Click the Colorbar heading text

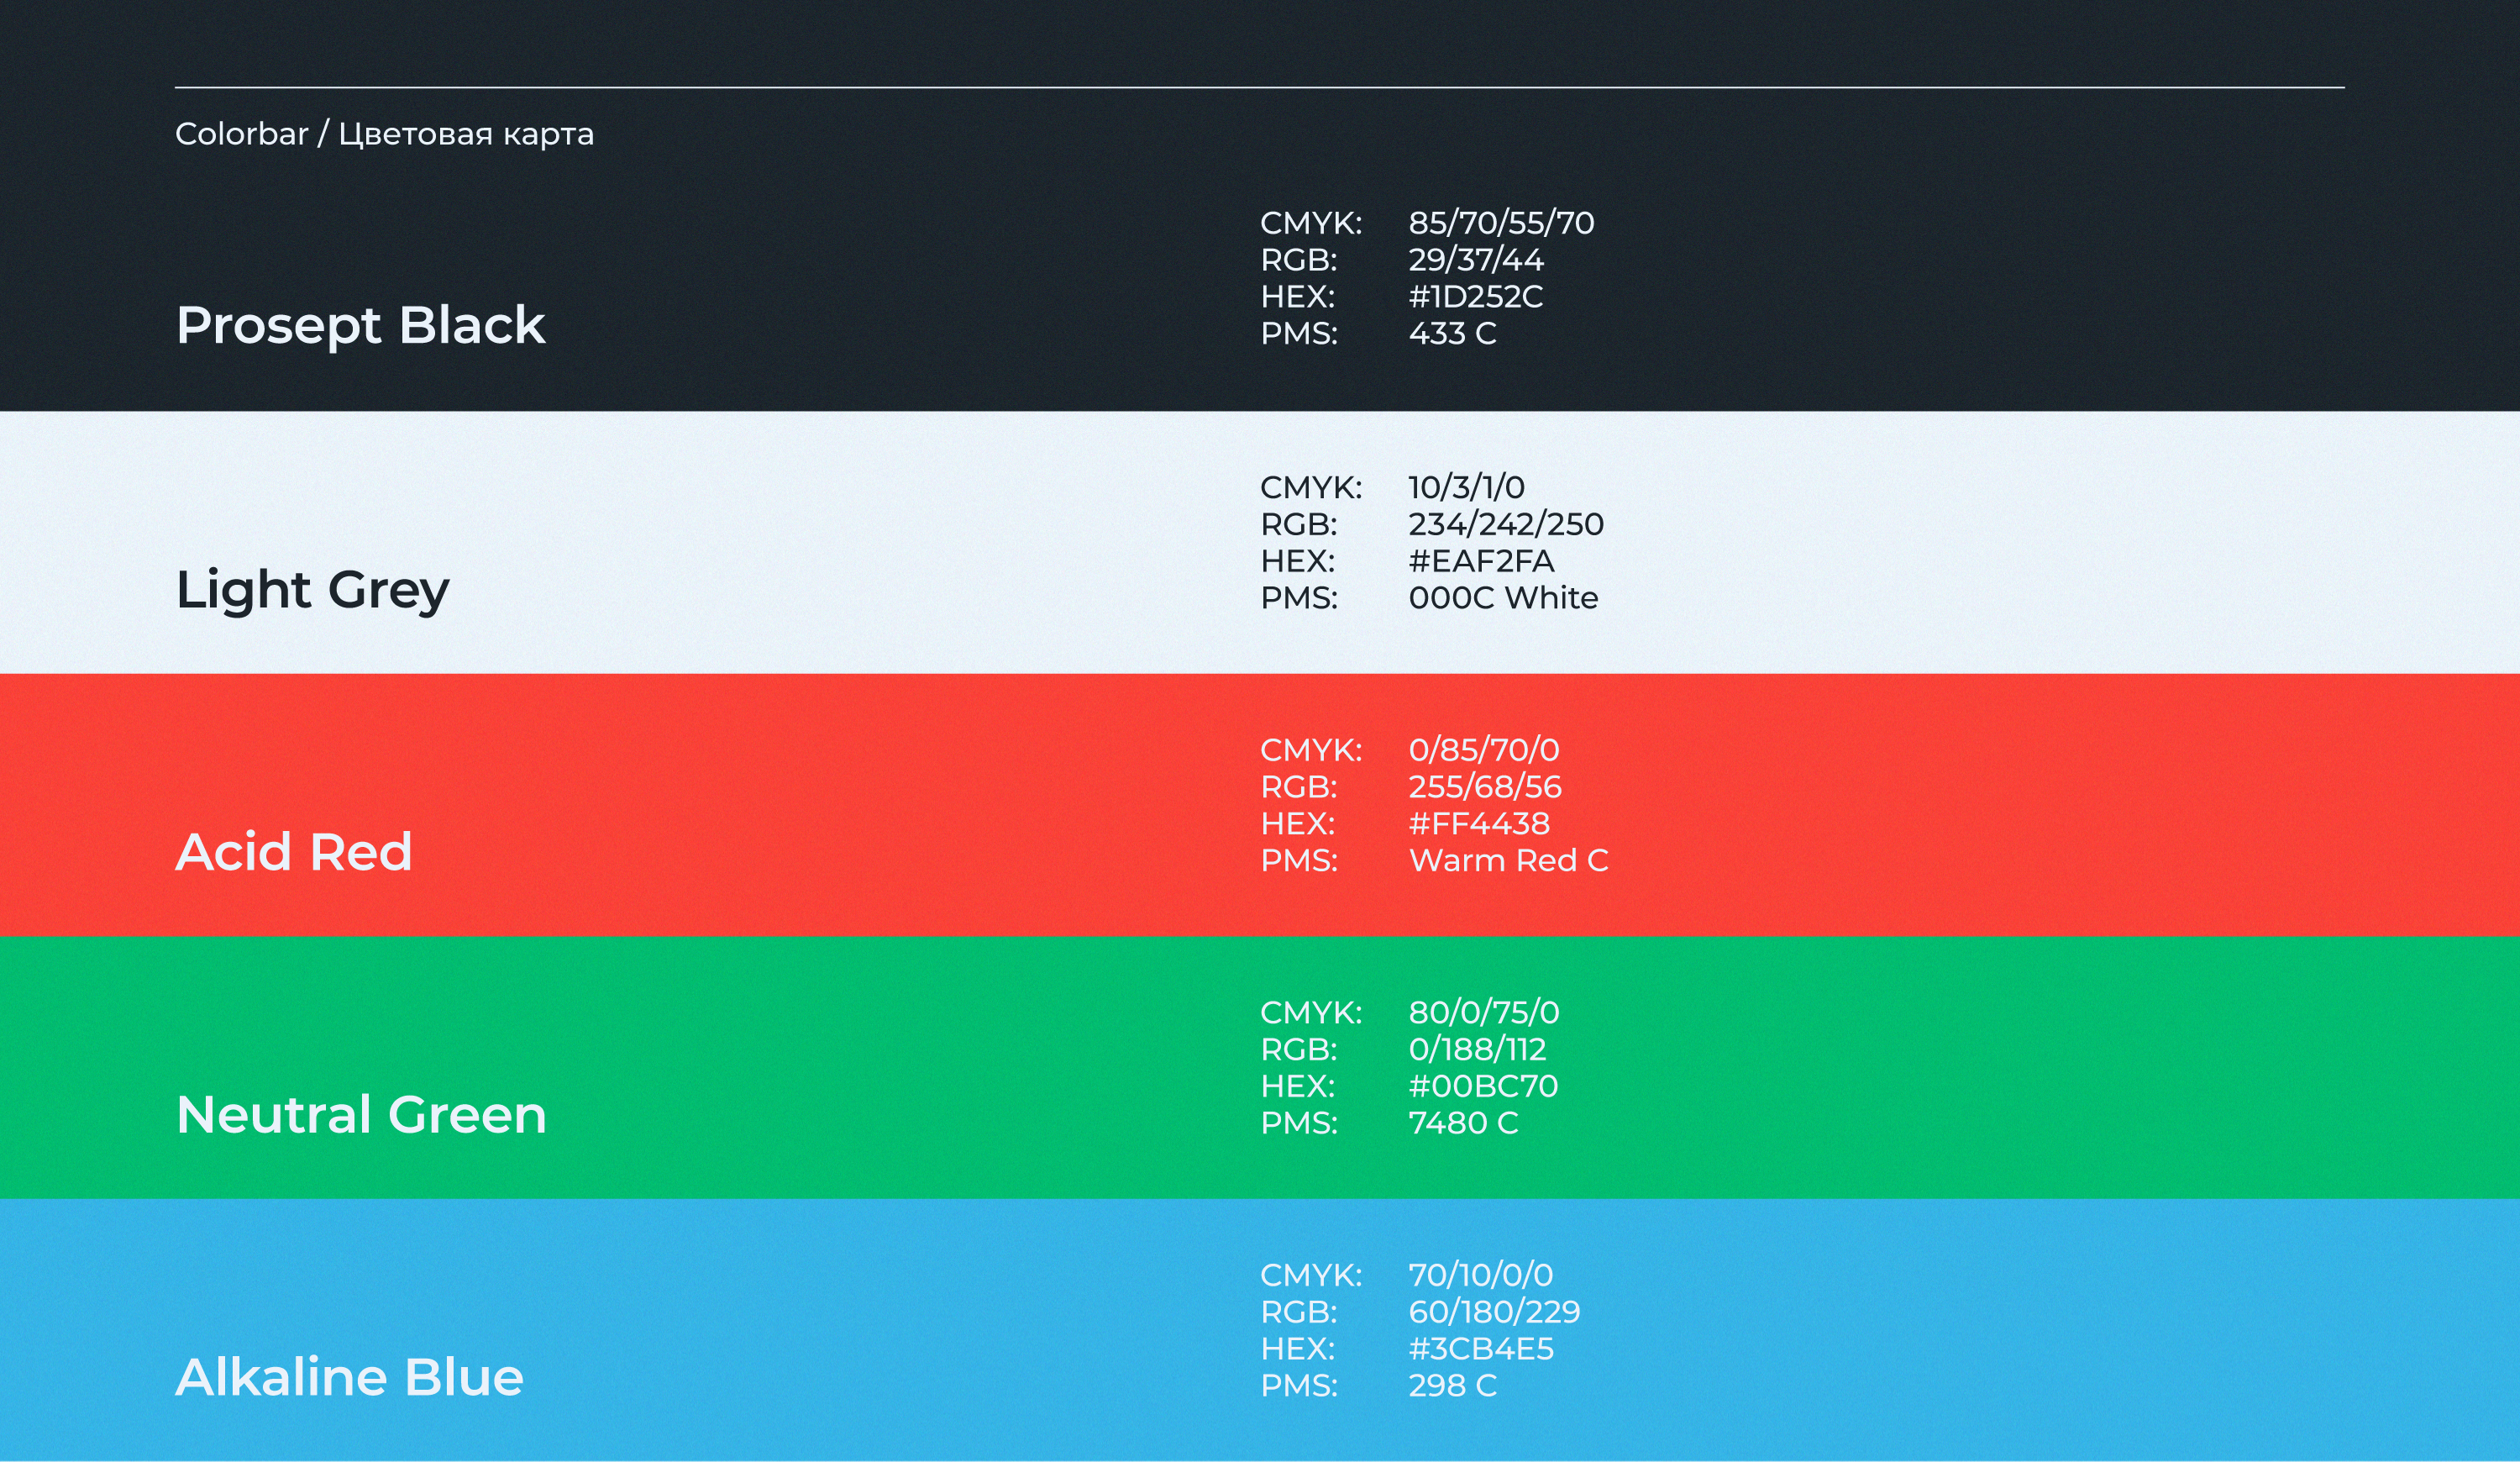coord(384,134)
